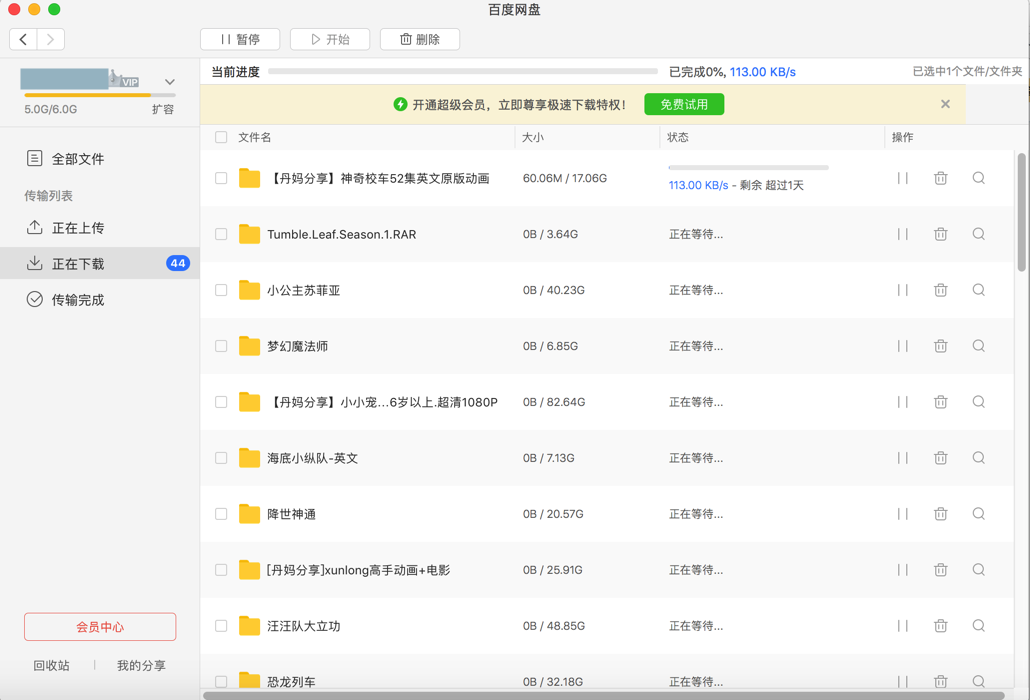This screenshot has height=700, width=1030.
Task: Open the 回收站 link
Action: pos(51,666)
